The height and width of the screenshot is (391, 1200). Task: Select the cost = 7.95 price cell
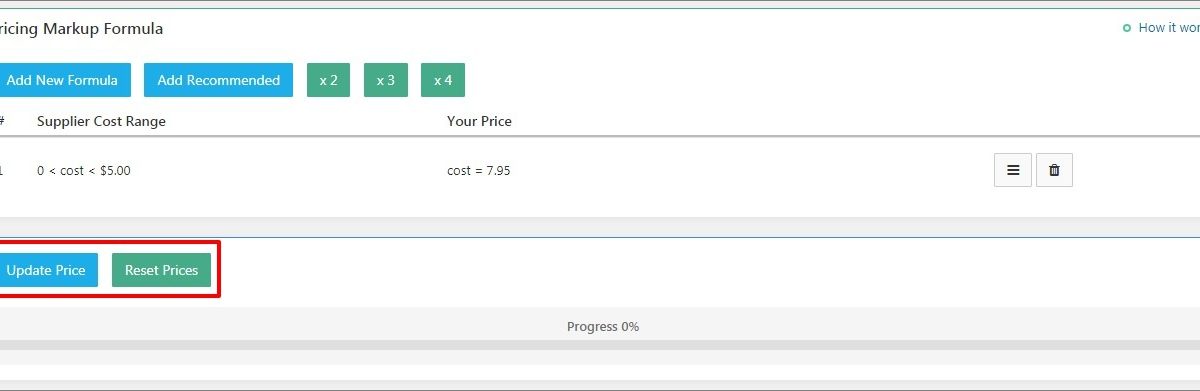point(479,171)
